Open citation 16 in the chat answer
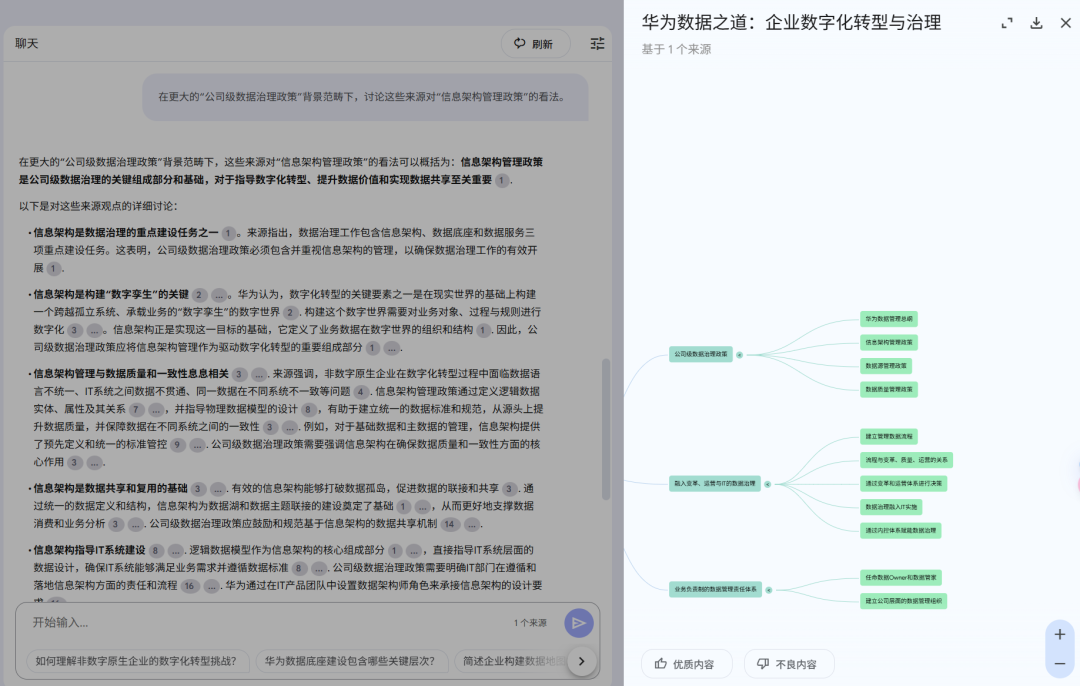The width and height of the screenshot is (1080, 686). pyautogui.click(x=189, y=586)
